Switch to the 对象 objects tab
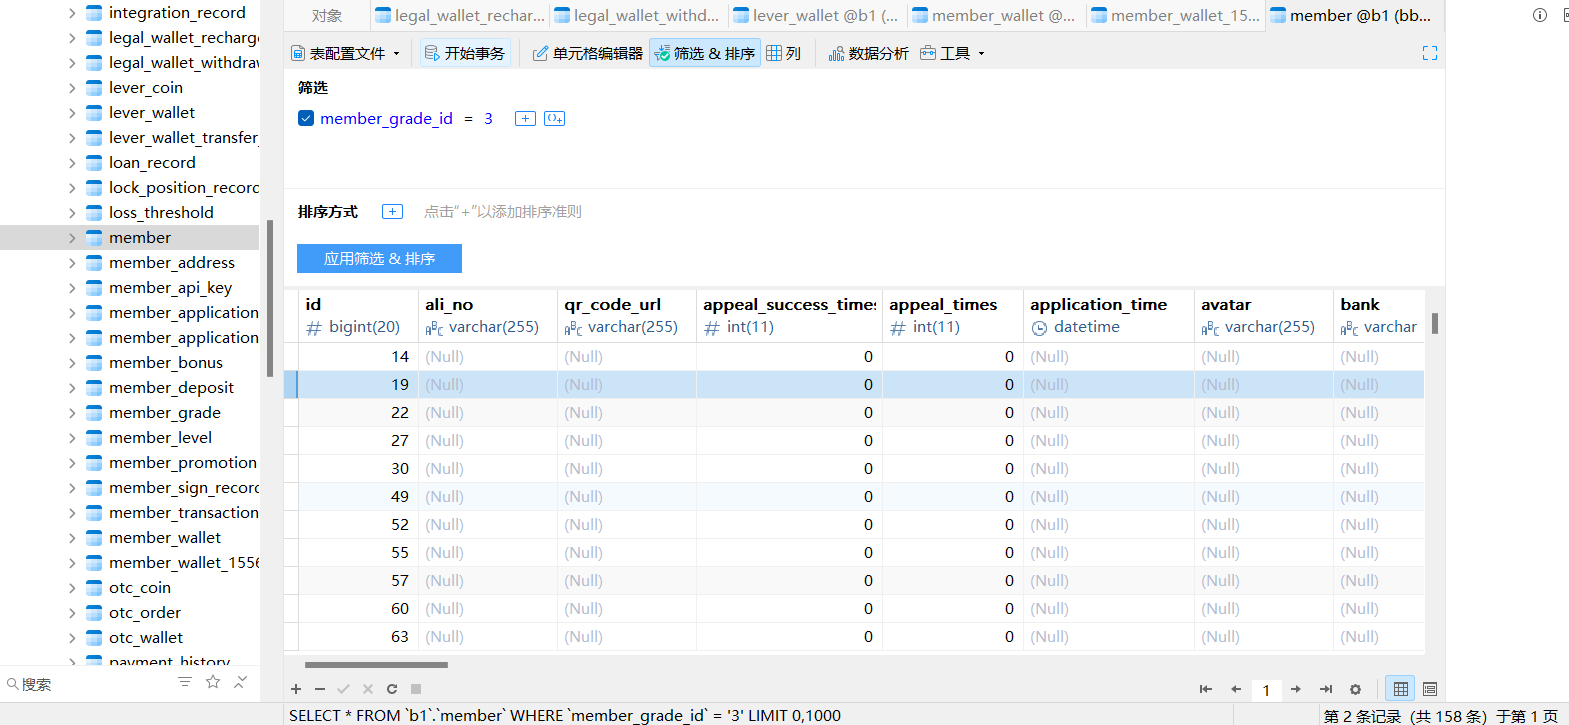Image resolution: width=1569 pixels, height=725 pixels. click(x=327, y=15)
